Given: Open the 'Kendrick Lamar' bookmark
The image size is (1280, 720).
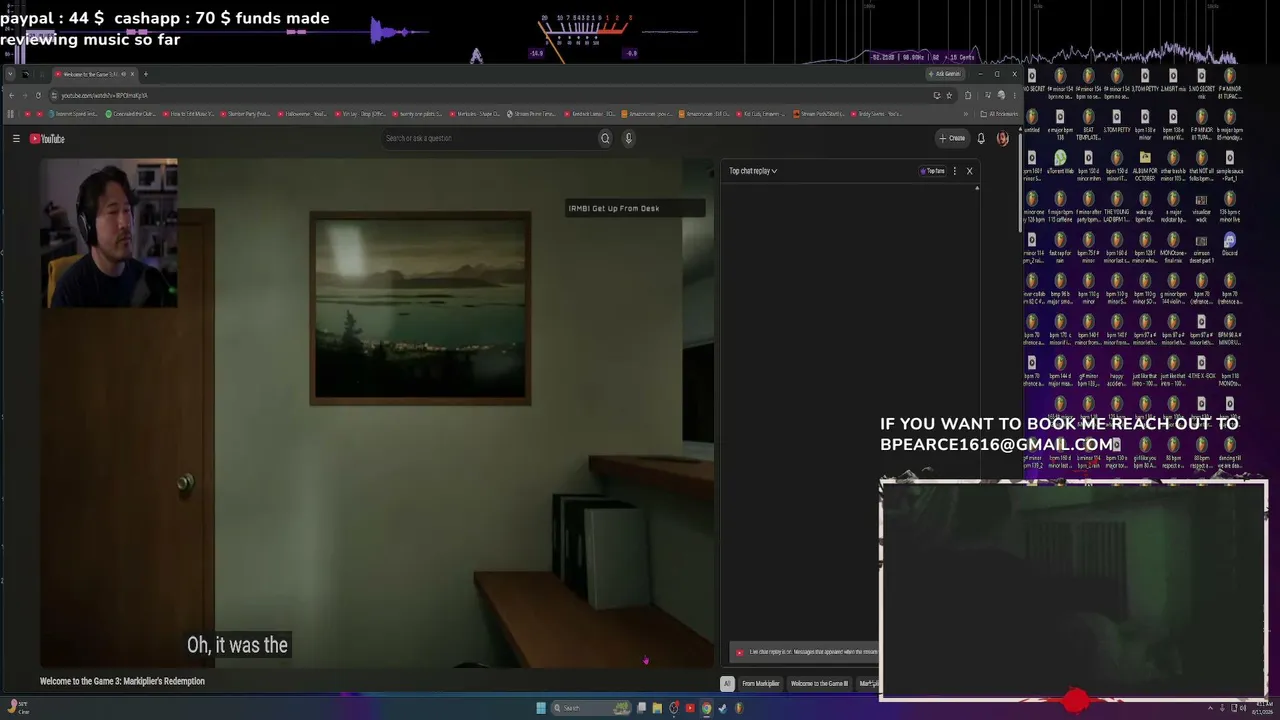Looking at the screenshot, I should [592, 114].
